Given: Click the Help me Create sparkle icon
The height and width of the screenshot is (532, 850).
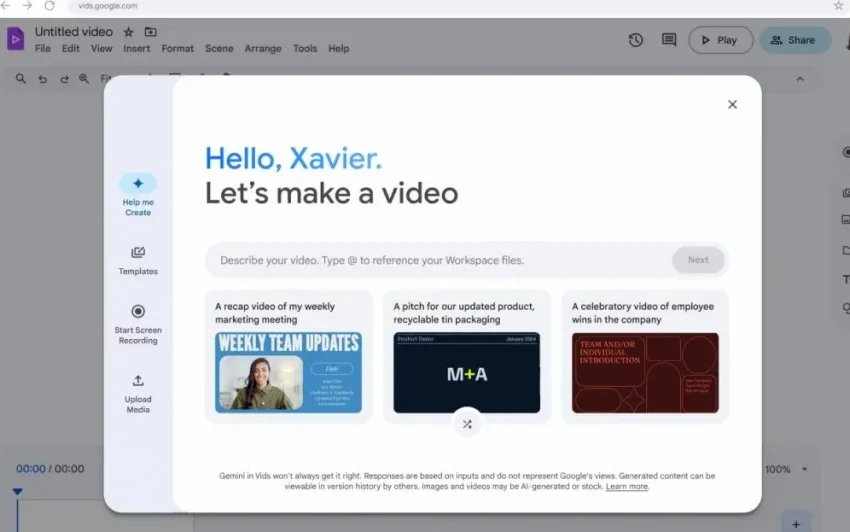Looking at the screenshot, I should click(138, 184).
